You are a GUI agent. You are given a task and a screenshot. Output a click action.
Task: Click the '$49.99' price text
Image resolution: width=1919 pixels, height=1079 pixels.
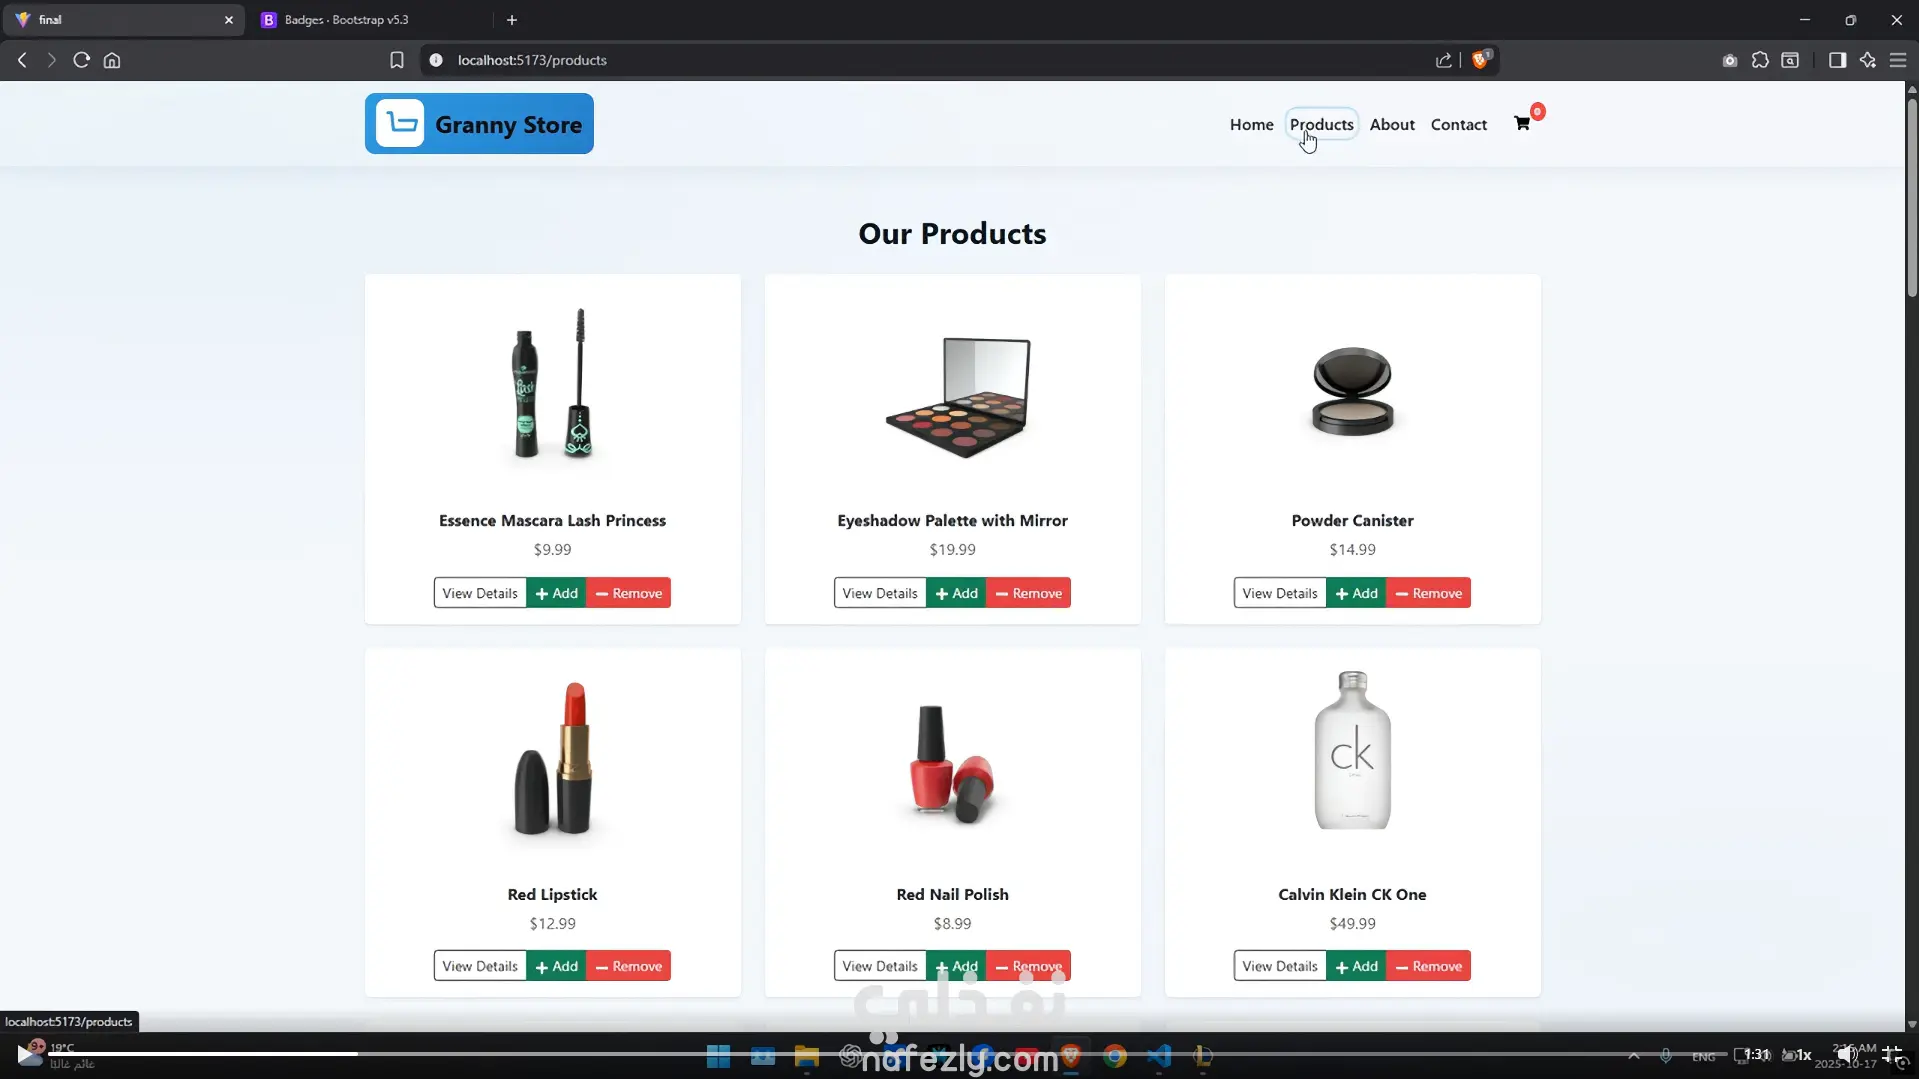coord(1352,924)
